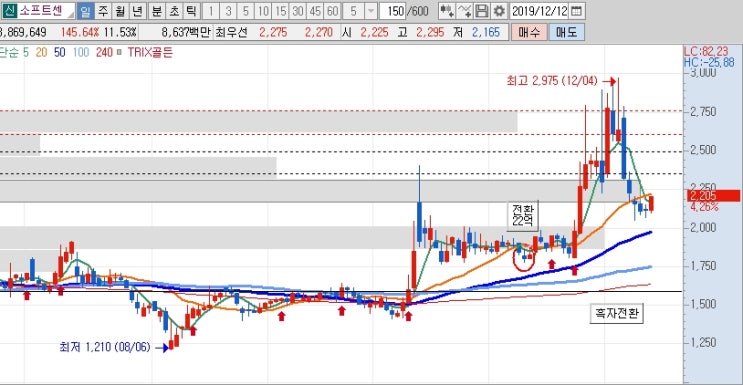The height and width of the screenshot is (385, 743).
Task: Open chart settings gear icon
Action: pyautogui.click(x=498, y=10)
